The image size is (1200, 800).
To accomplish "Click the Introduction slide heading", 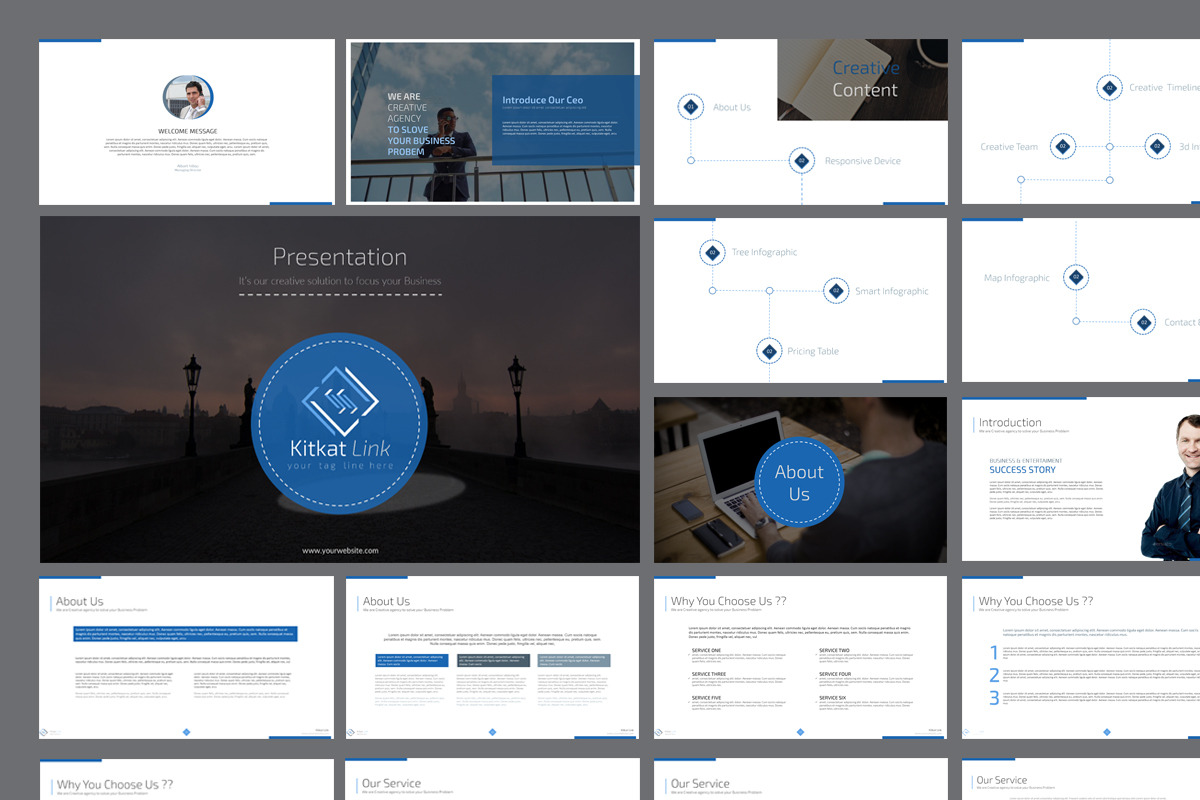I will pyautogui.click(x=1010, y=423).
